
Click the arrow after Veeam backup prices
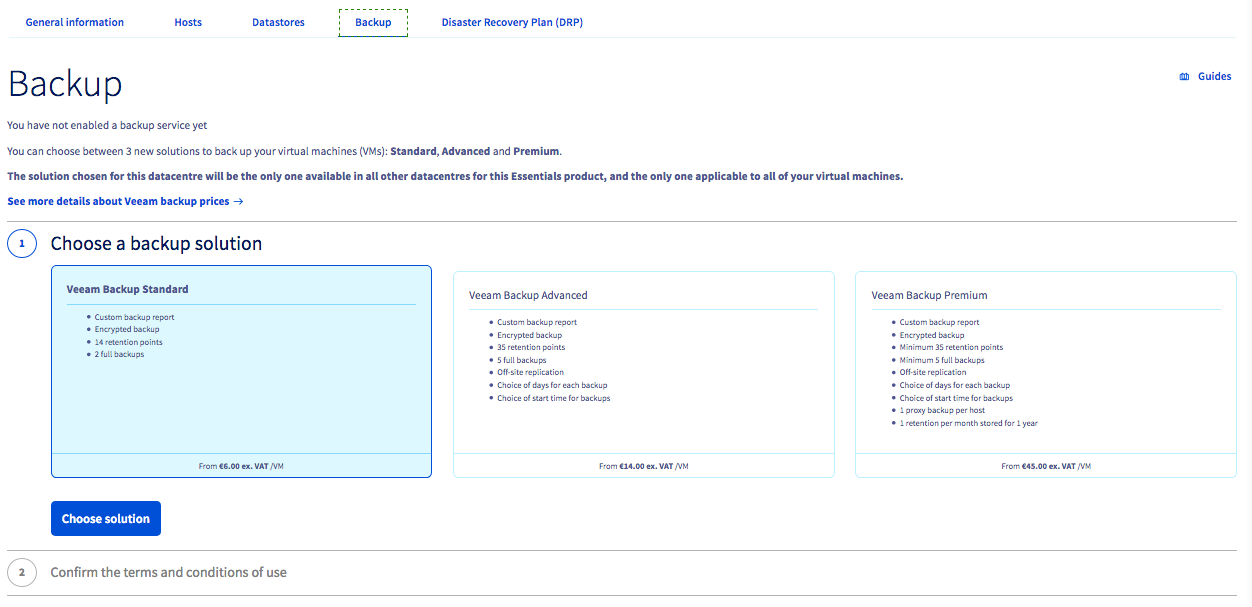238,202
